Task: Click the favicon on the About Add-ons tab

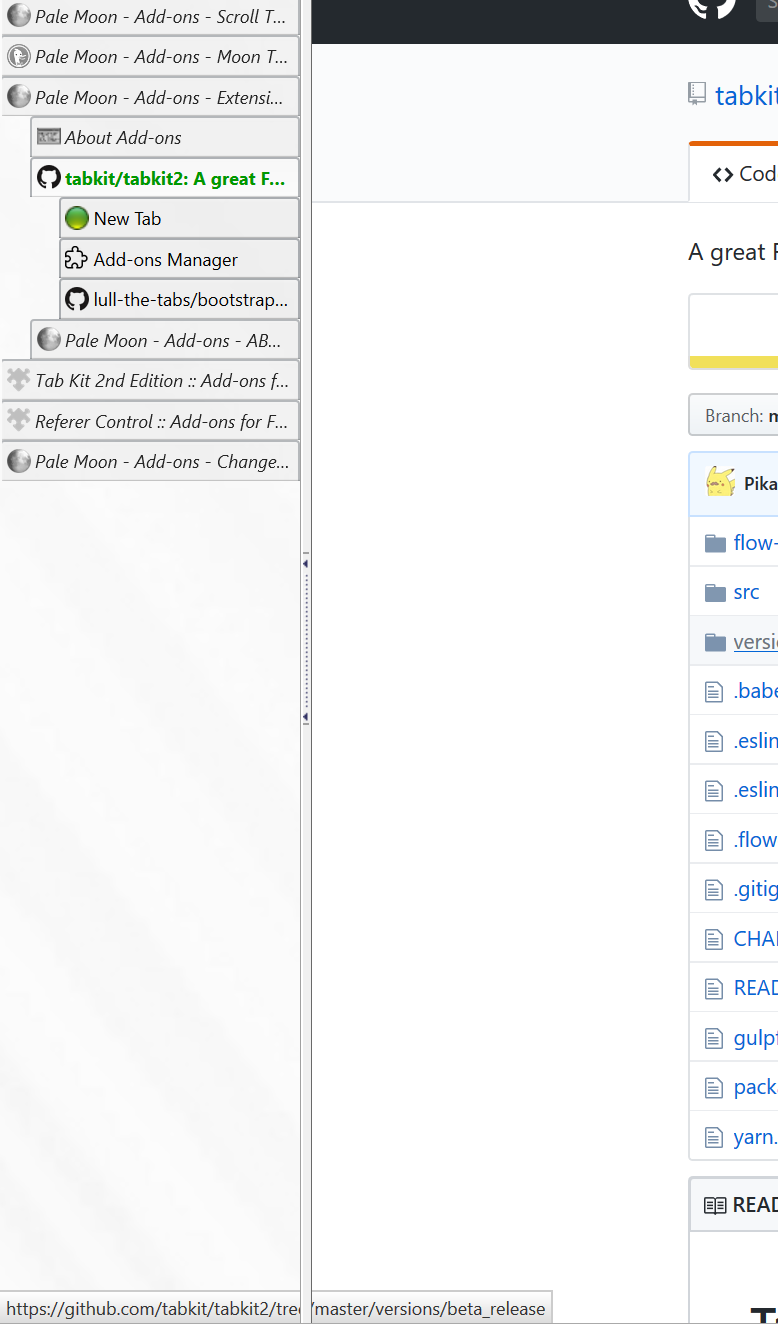Action: [x=48, y=138]
